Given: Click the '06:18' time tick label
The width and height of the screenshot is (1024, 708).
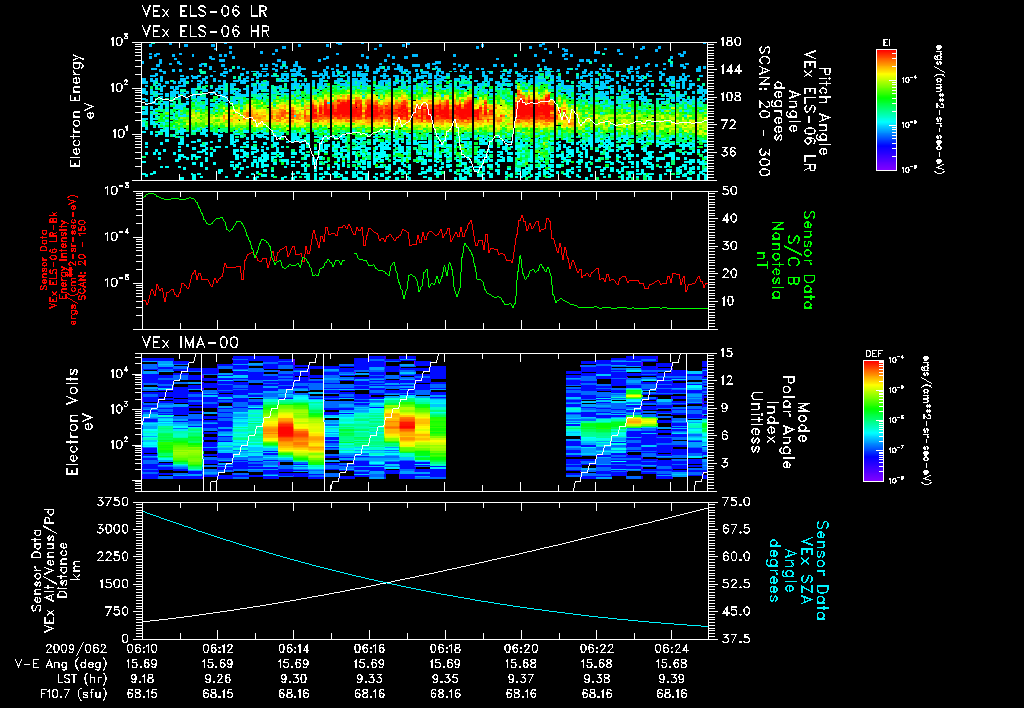Looking at the screenshot, I should [x=445, y=649].
